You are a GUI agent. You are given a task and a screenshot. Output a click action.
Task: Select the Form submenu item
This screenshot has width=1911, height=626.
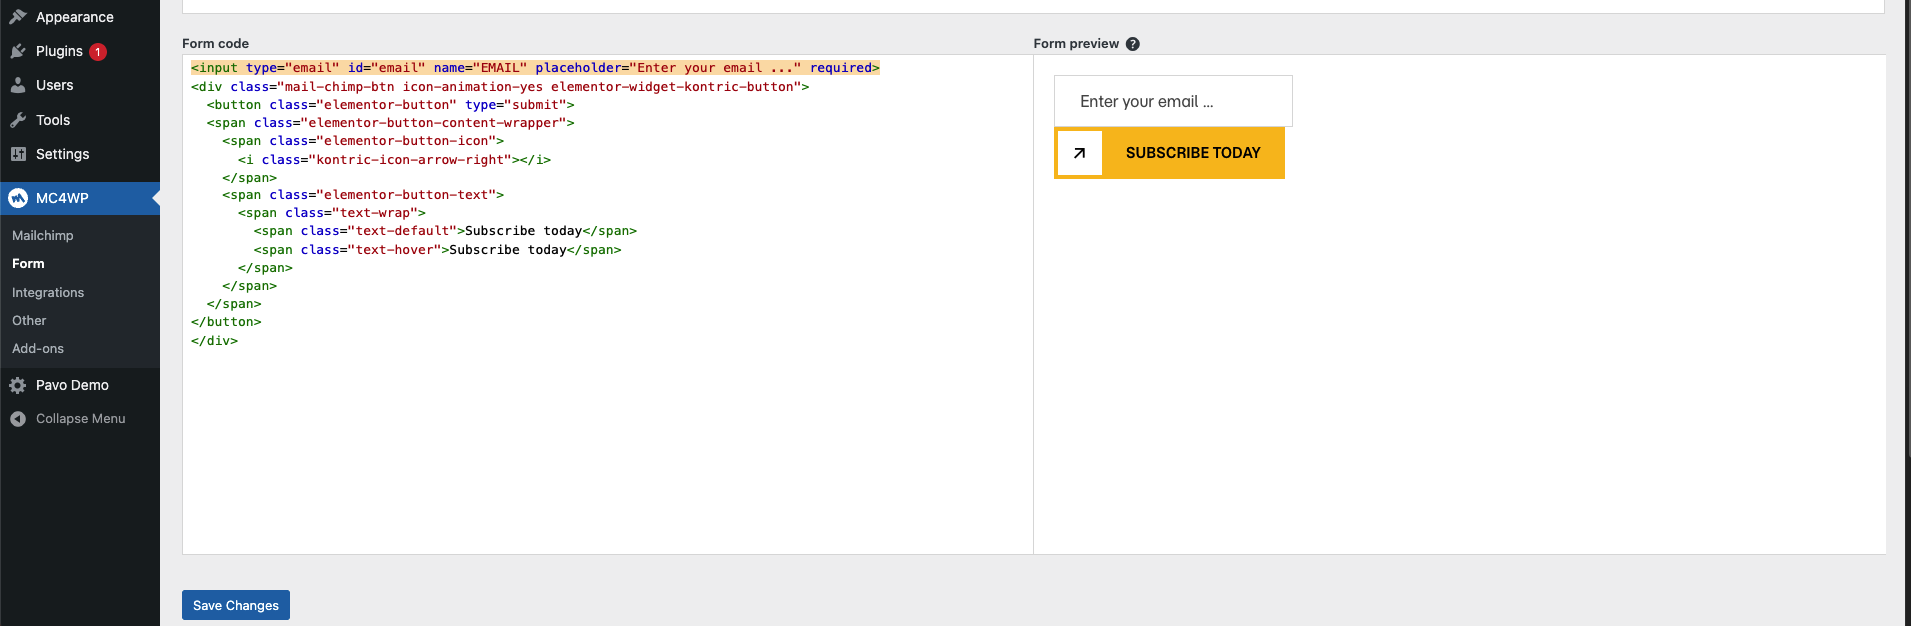click(x=28, y=264)
